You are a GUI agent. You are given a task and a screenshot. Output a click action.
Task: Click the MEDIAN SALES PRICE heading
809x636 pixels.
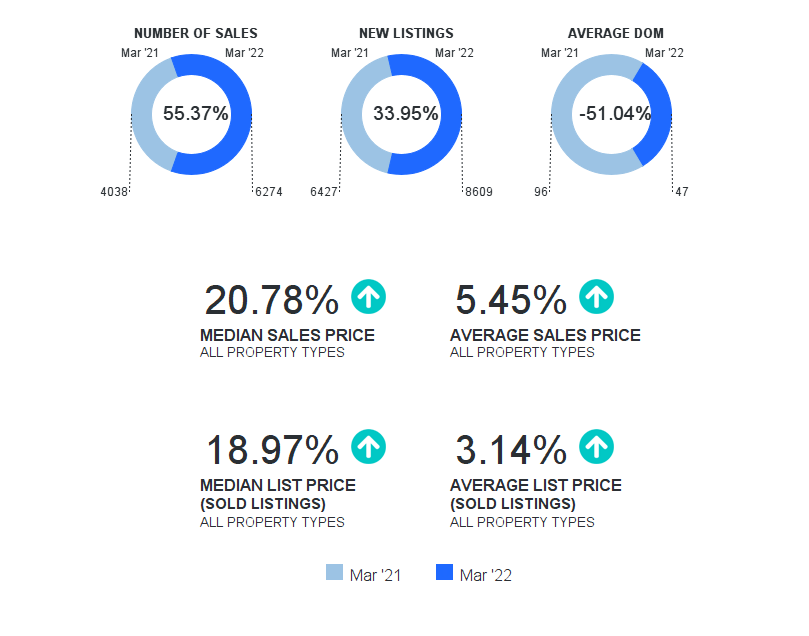click(287, 335)
